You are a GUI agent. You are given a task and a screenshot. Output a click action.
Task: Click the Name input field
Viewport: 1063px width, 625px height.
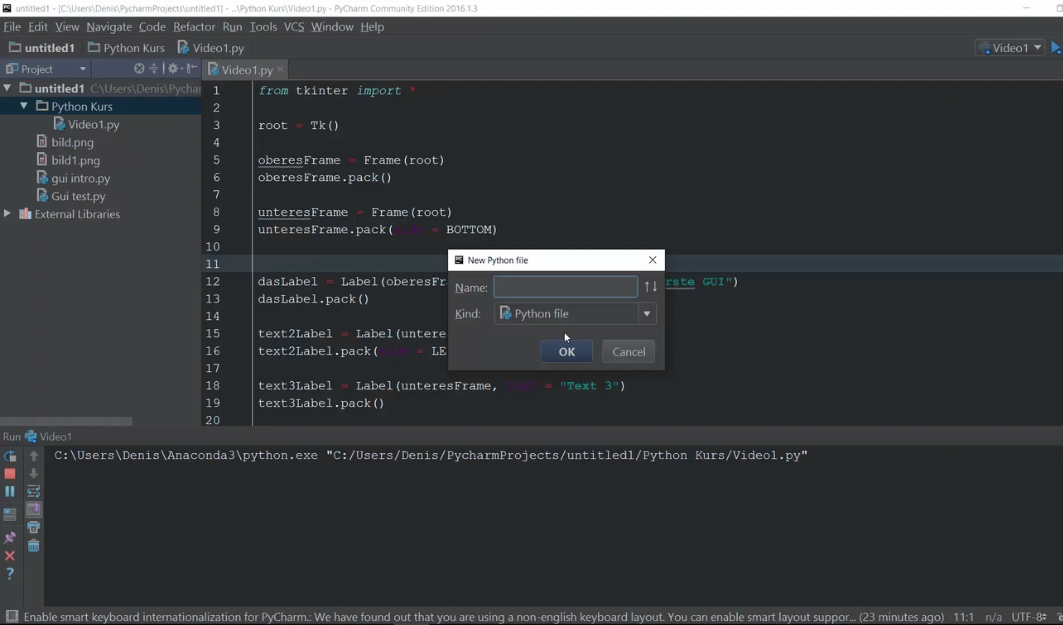(565, 287)
